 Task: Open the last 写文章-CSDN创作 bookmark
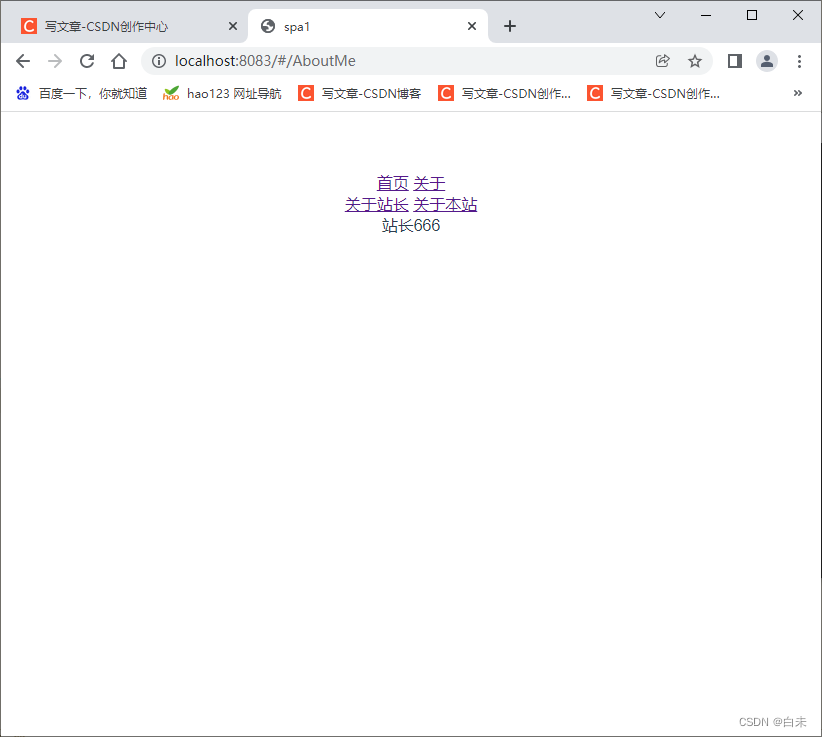pyautogui.click(x=653, y=93)
